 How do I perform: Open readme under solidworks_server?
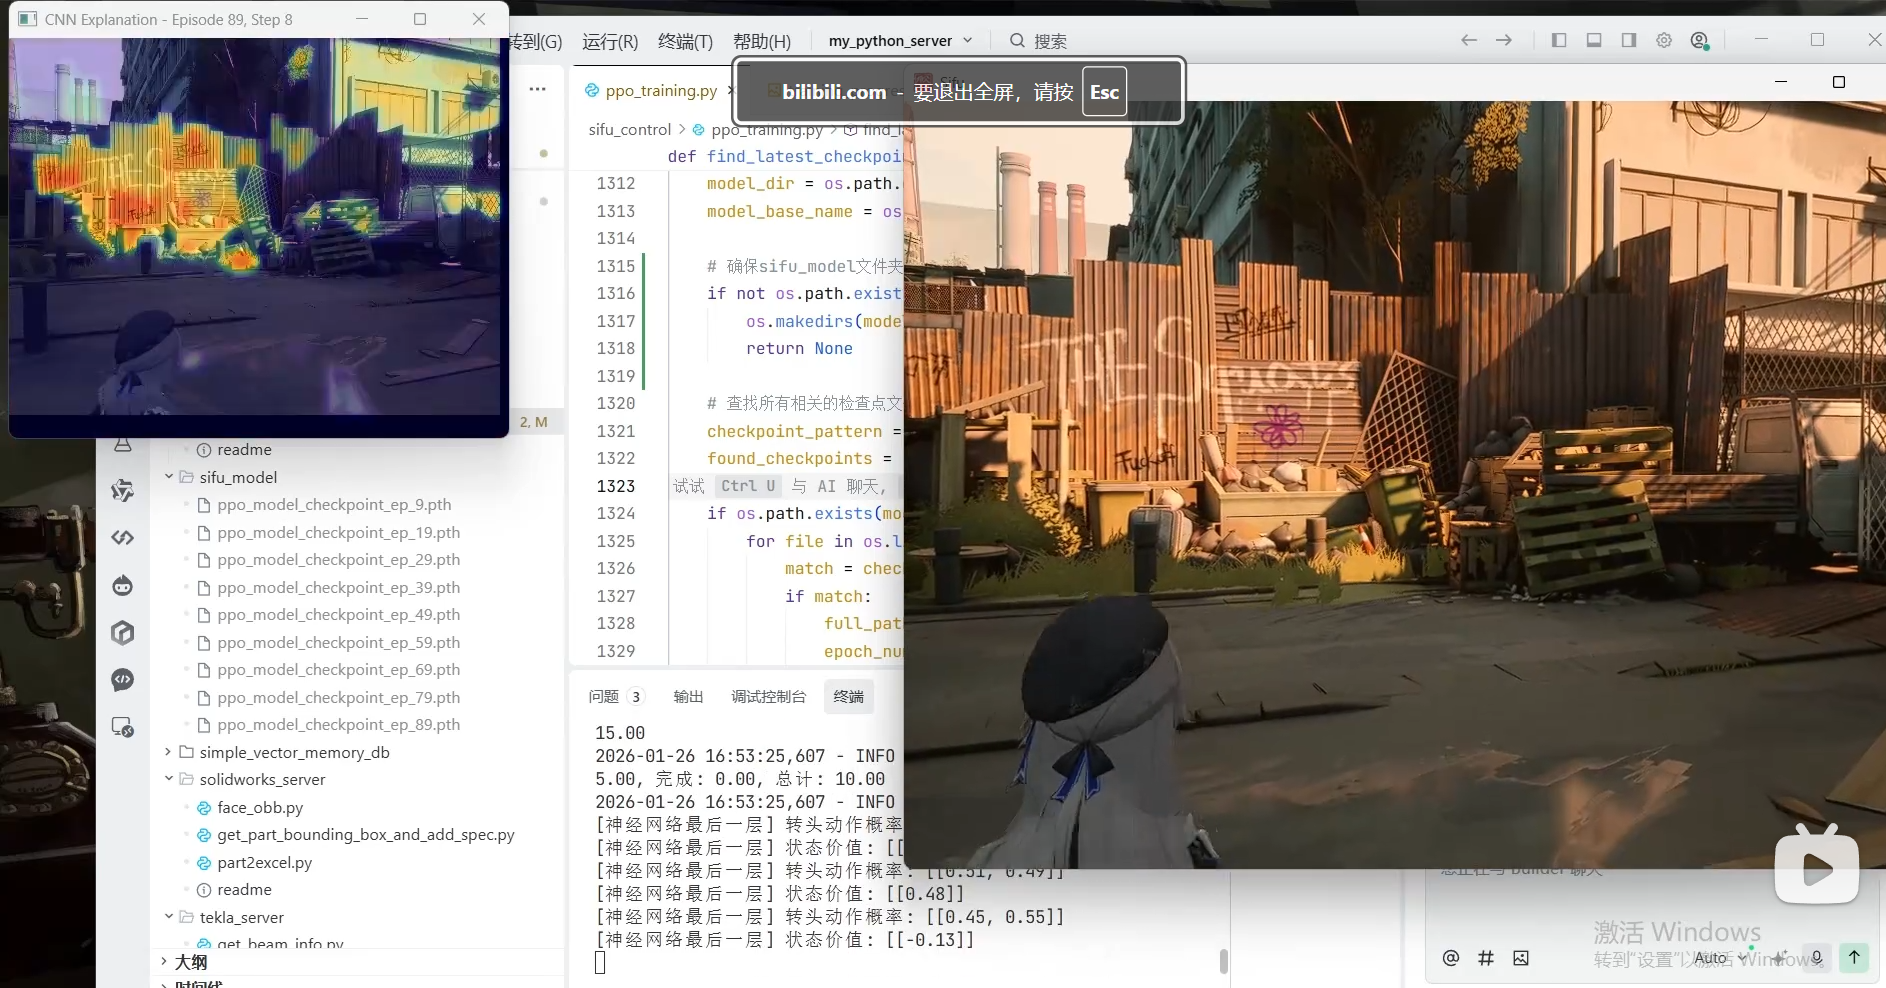pos(244,890)
